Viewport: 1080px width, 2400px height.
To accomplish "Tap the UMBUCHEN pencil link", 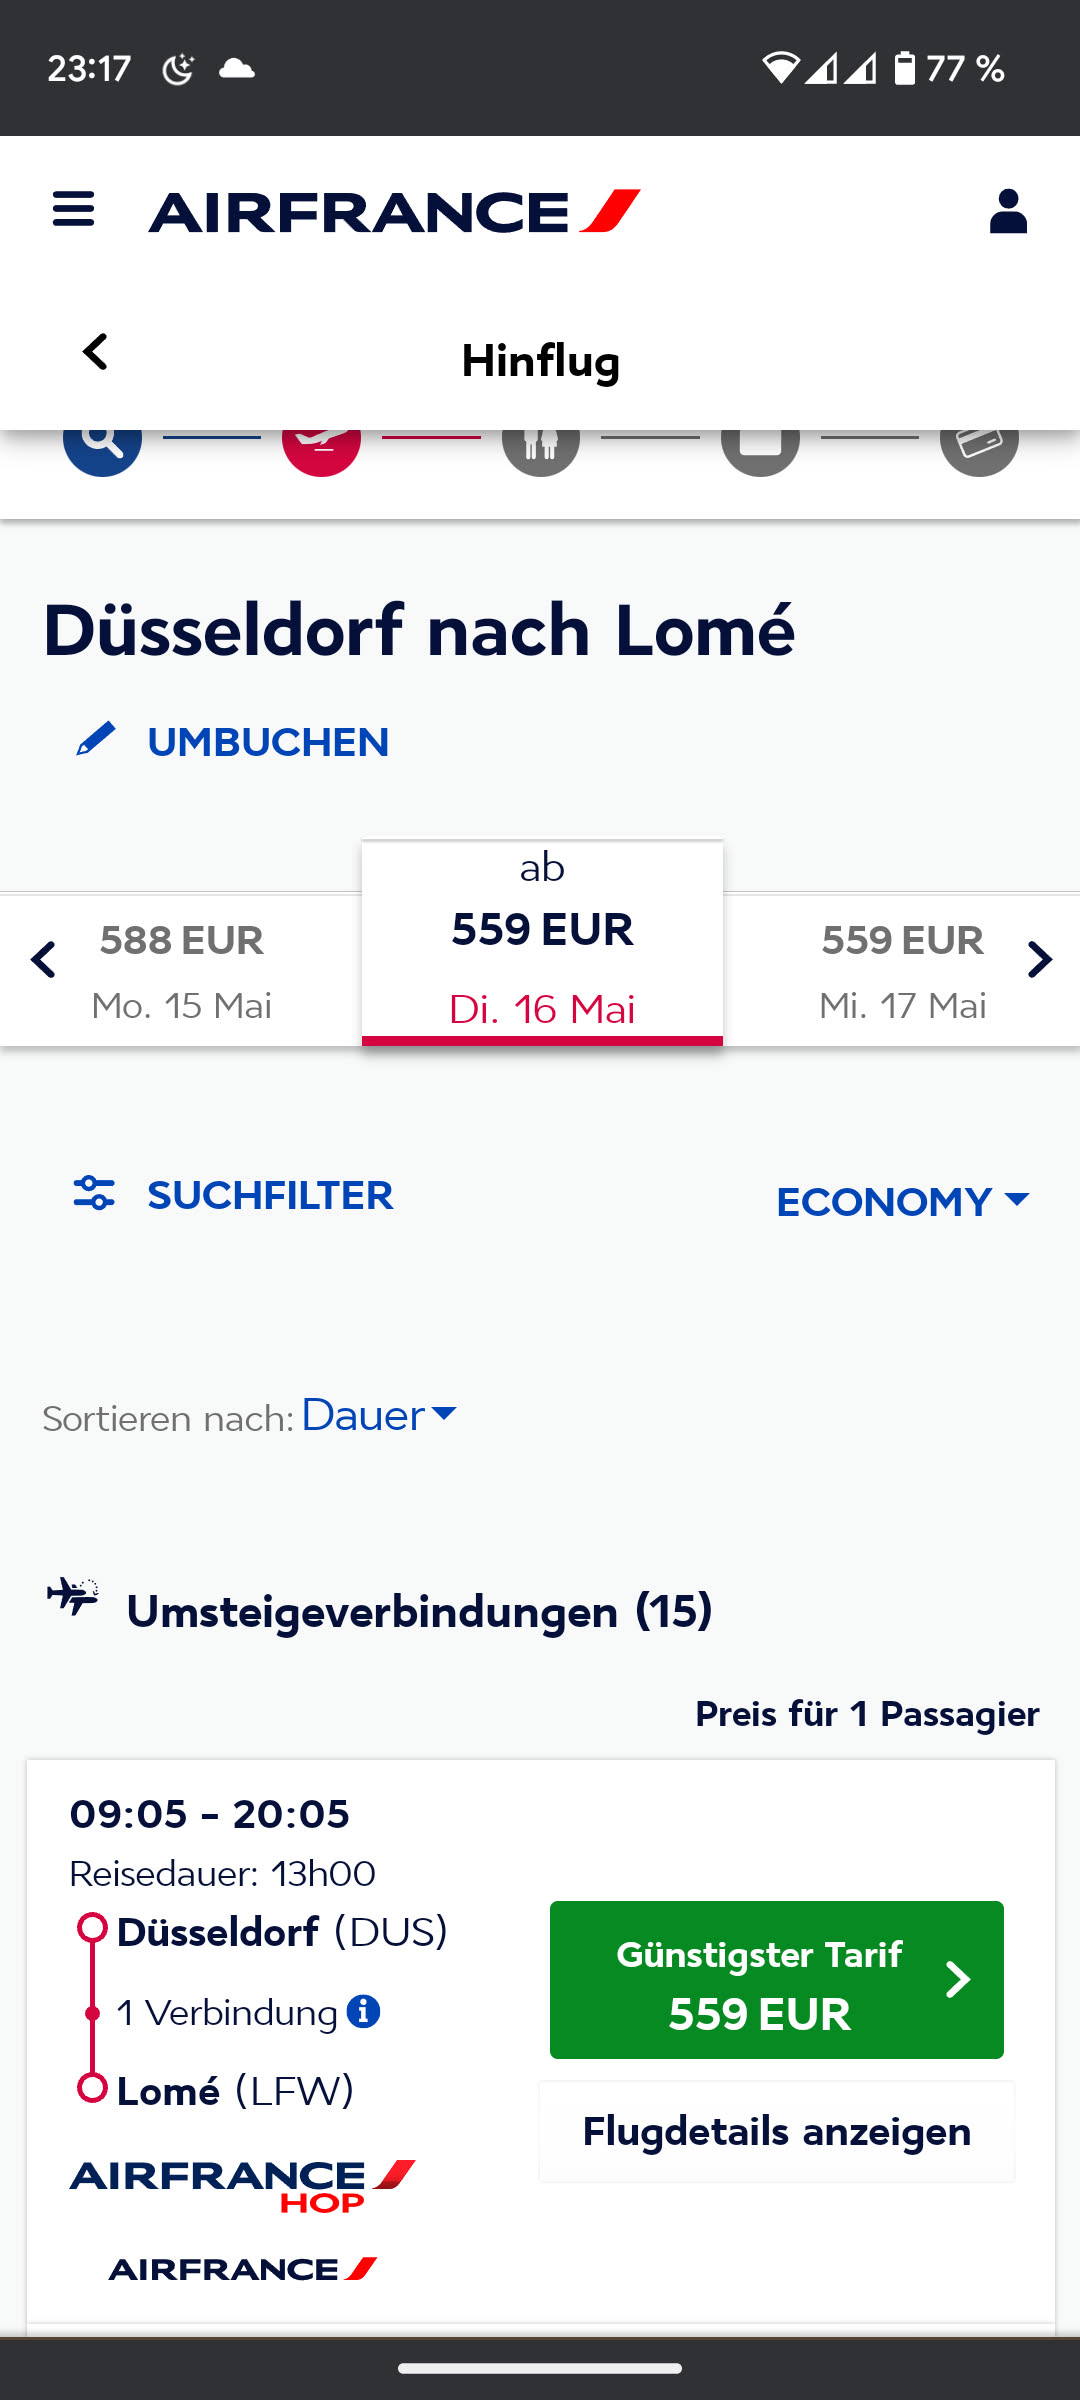I will click(233, 742).
